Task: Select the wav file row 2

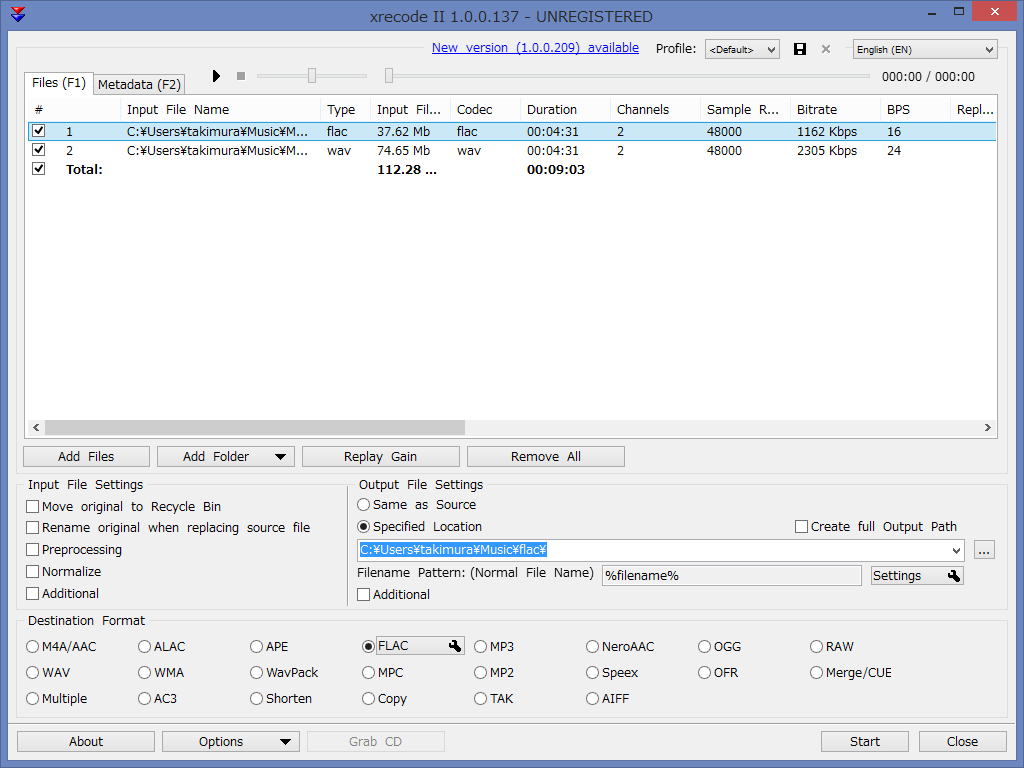Action: (x=512, y=150)
